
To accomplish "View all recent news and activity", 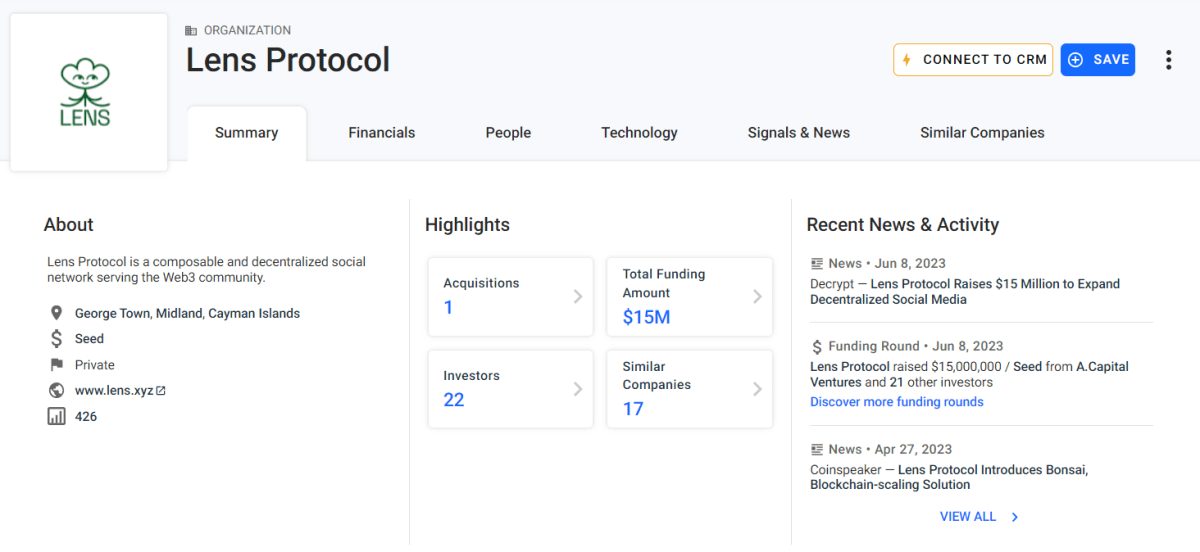I will (x=979, y=517).
